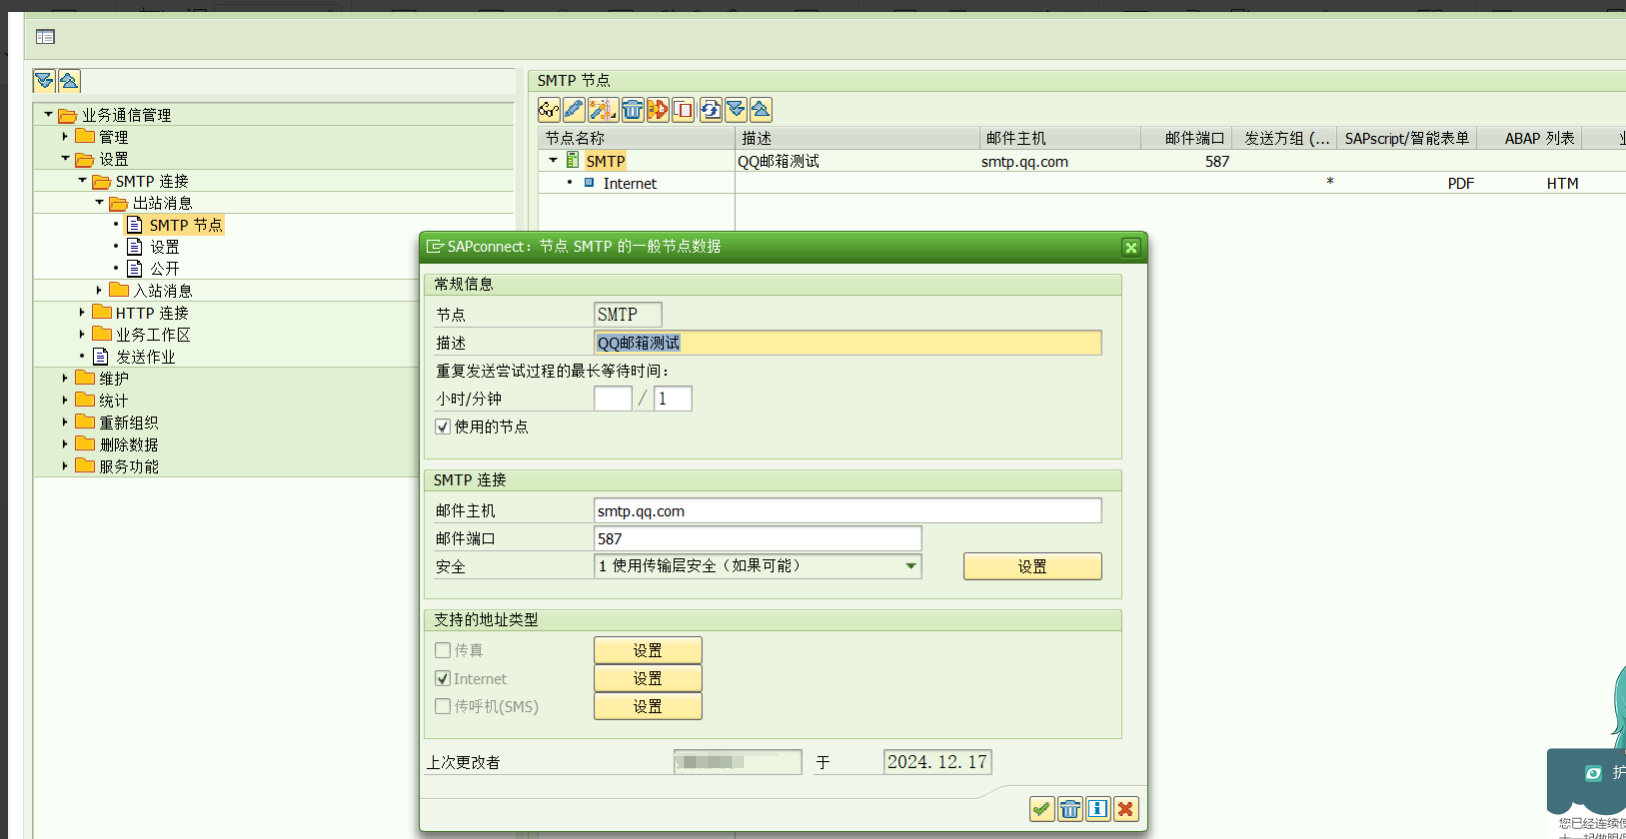The width and height of the screenshot is (1626, 839).
Task: Click the Change (pencil) icon in SMTP nodes toolbar
Action: [574, 110]
